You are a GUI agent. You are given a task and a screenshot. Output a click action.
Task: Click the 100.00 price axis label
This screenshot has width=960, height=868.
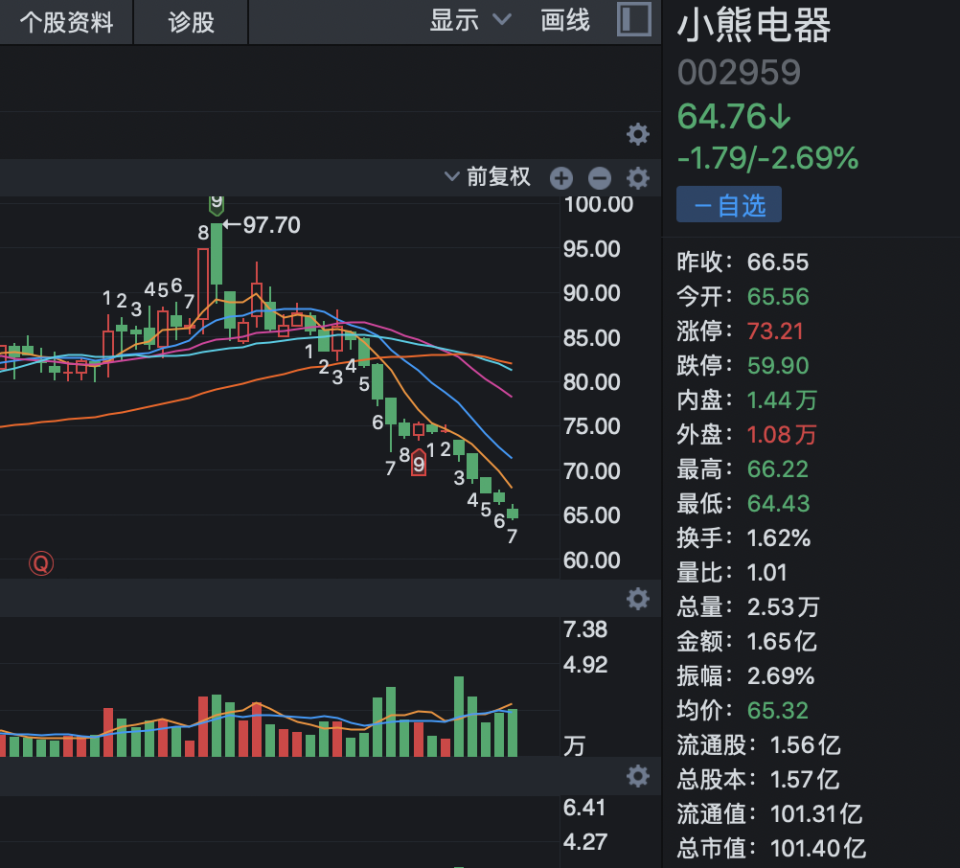click(x=598, y=204)
